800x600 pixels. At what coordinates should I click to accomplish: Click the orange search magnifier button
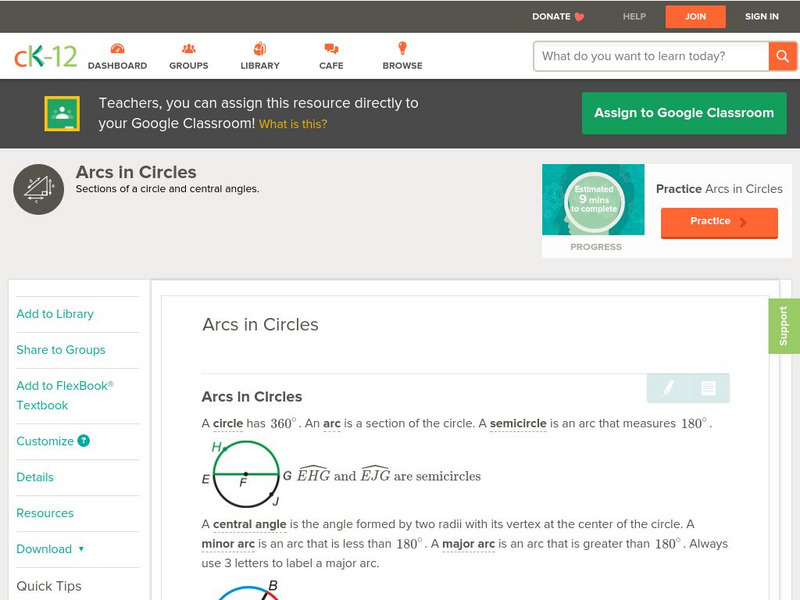782,56
